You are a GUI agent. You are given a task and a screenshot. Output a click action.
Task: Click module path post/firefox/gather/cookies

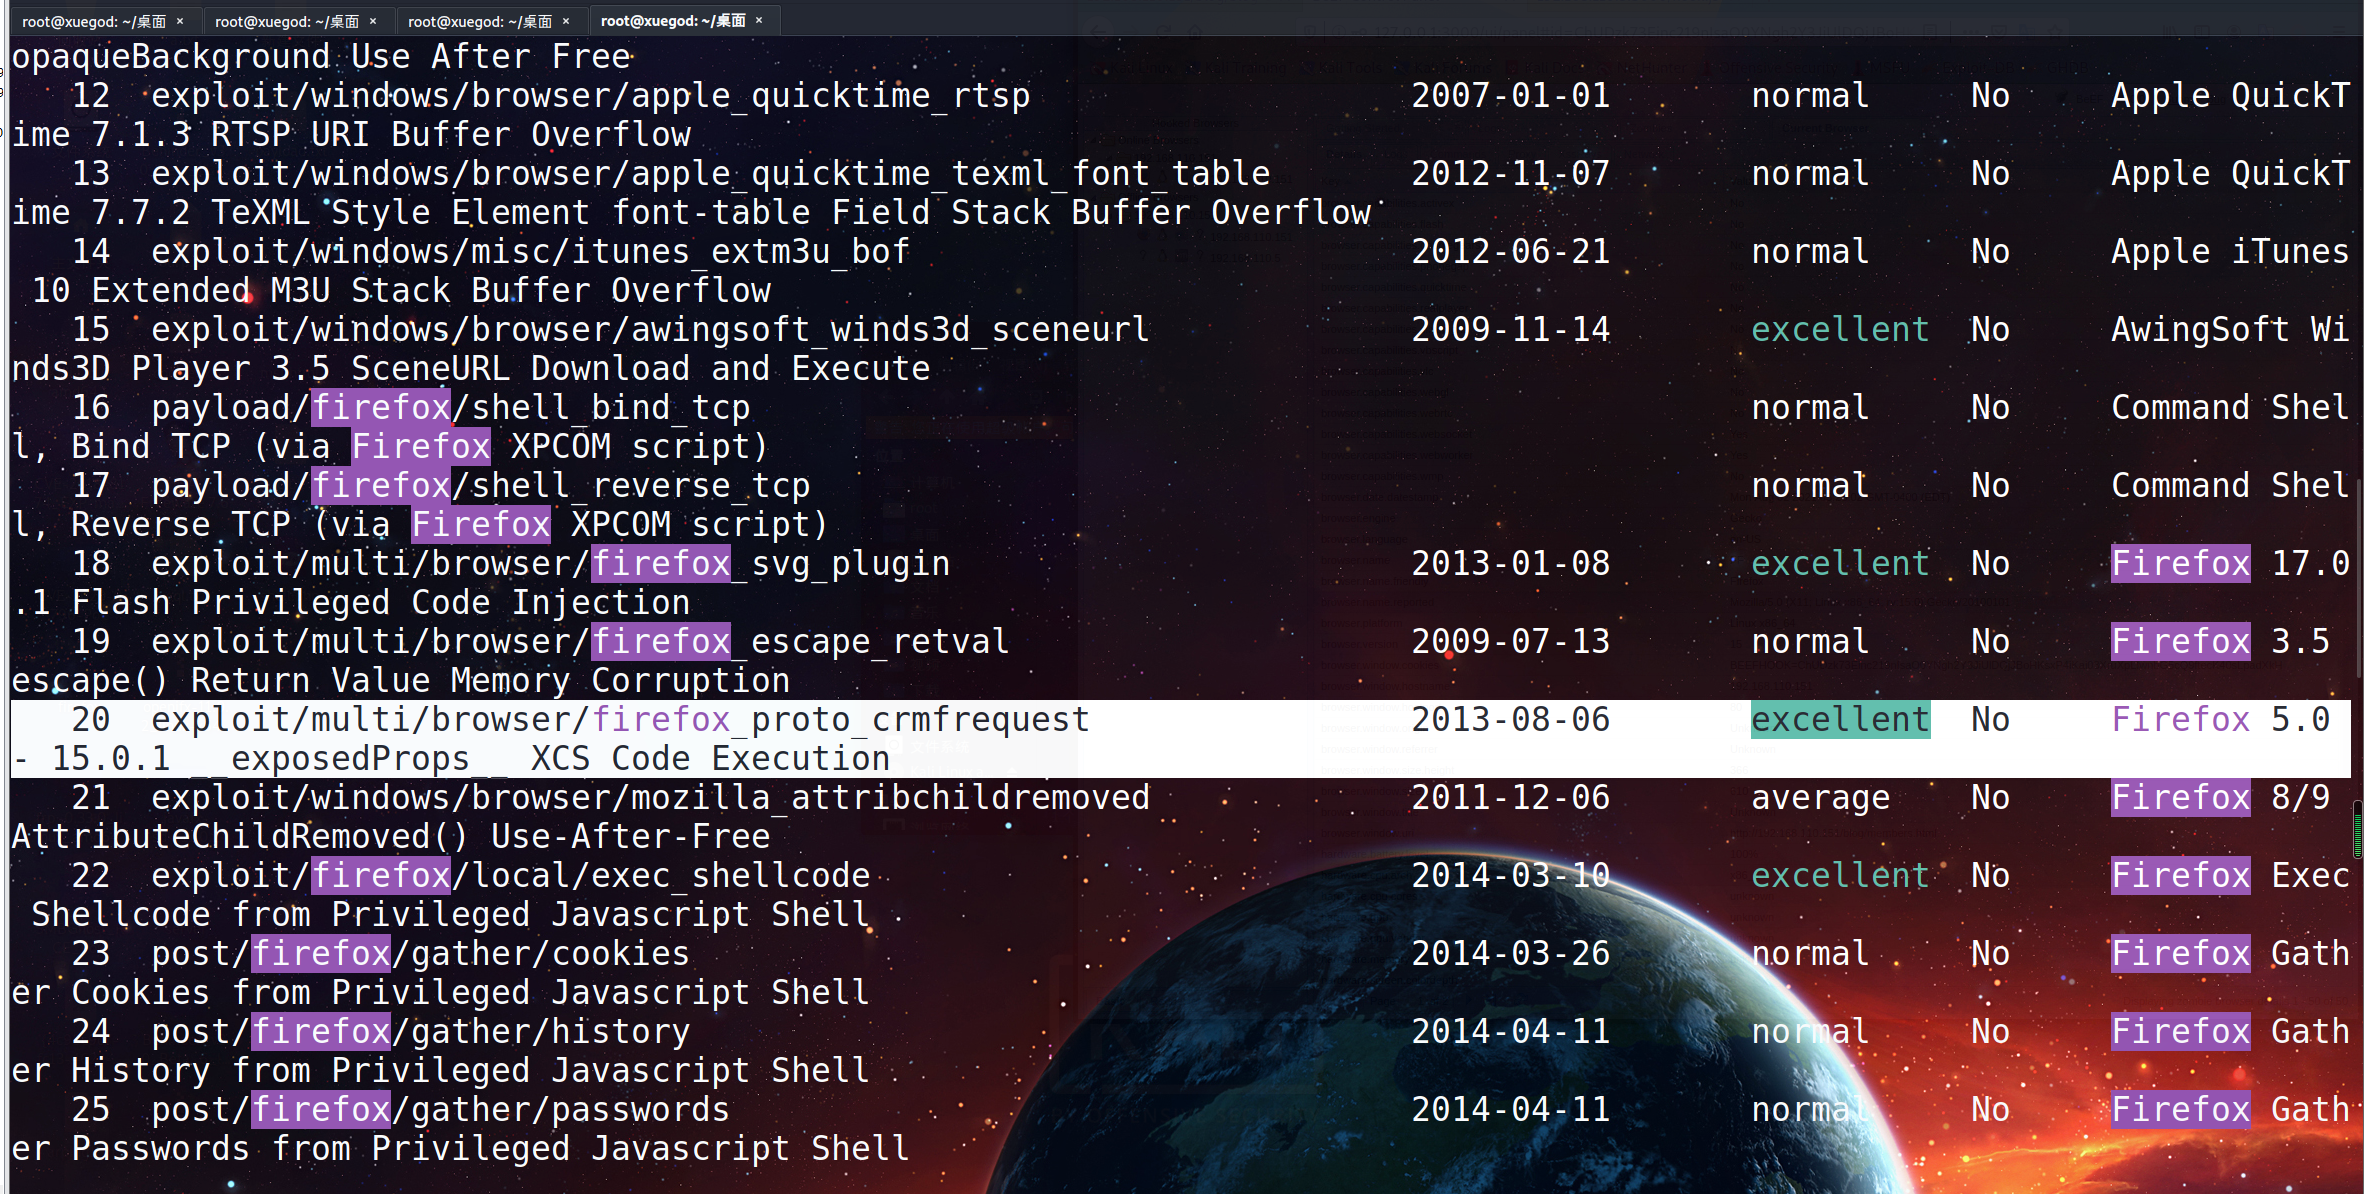420,954
